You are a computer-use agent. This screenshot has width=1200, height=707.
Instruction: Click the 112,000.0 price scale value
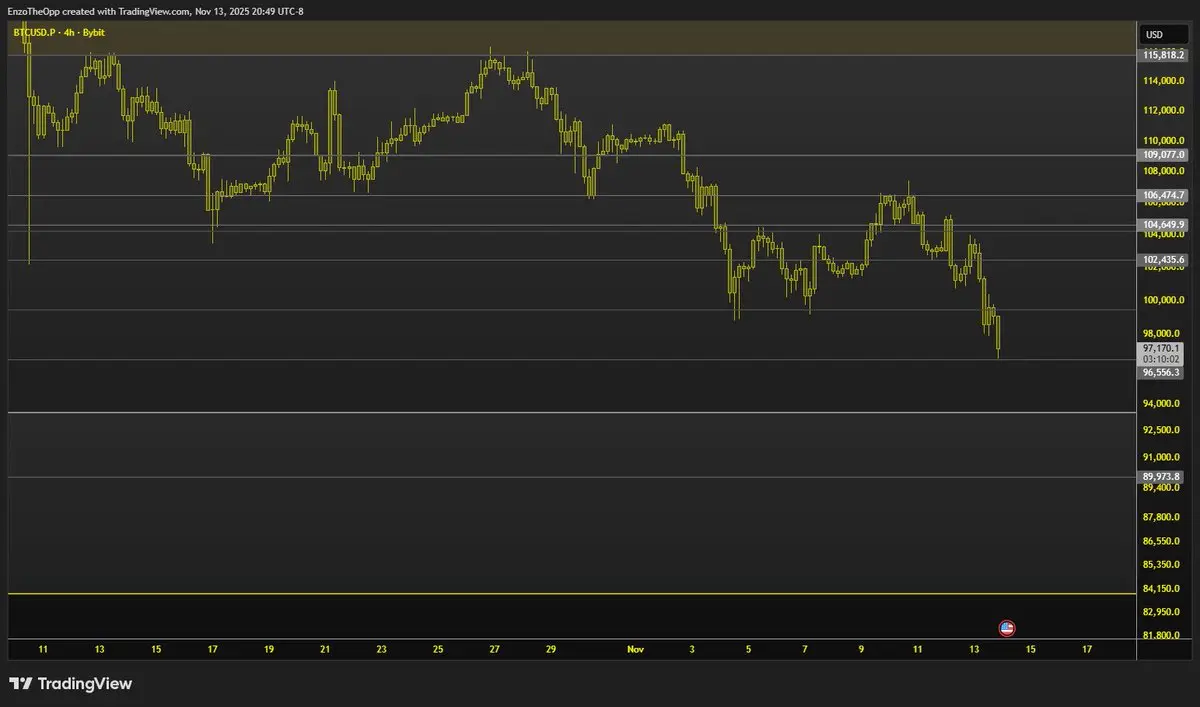1164,110
